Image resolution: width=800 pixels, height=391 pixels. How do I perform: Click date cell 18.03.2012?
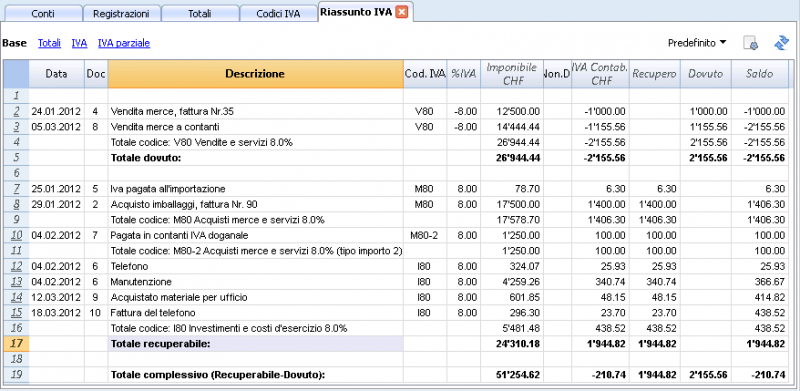[56, 312]
